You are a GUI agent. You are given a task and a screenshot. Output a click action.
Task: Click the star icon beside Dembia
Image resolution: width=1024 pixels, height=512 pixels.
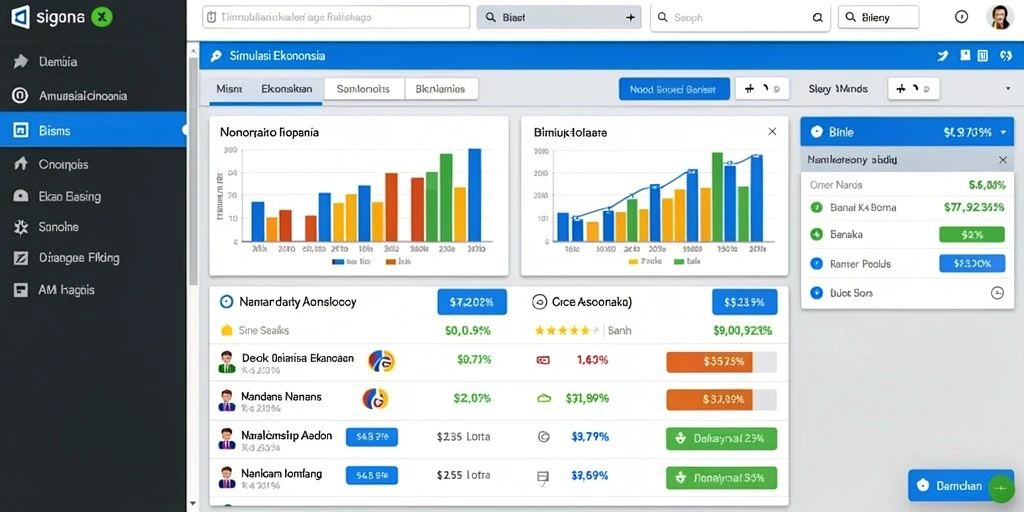pyautogui.click(x=21, y=61)
